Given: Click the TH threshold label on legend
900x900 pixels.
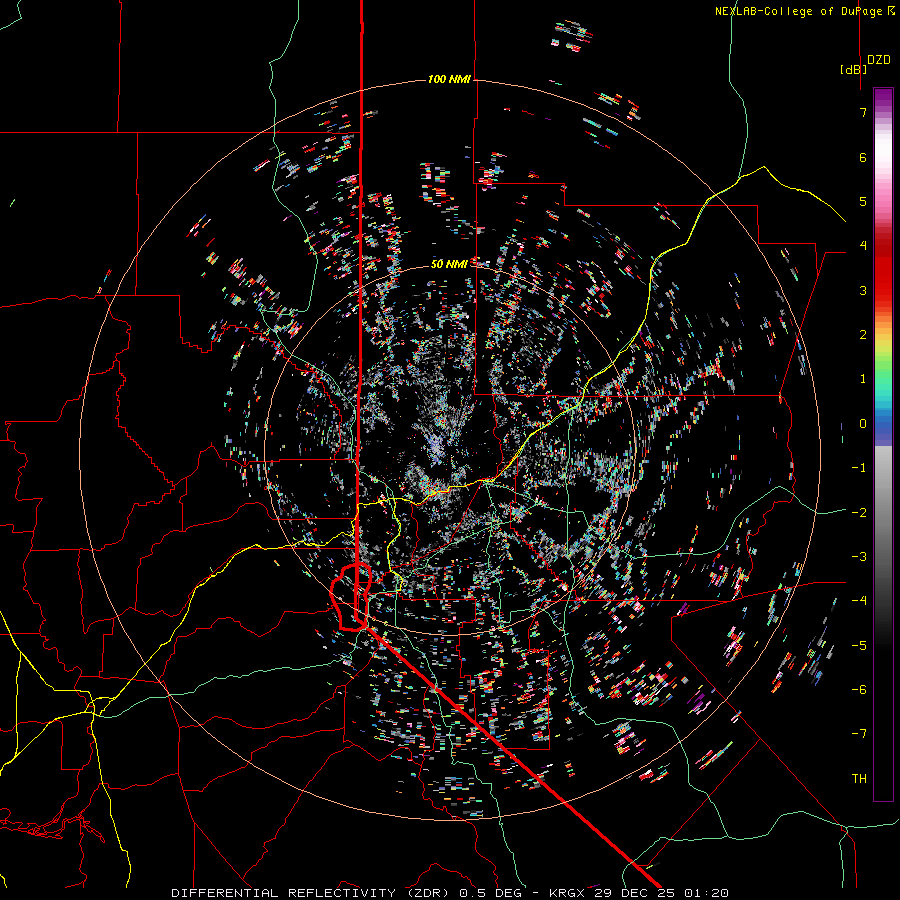Looking at the screenshot, I should (859, 779).
